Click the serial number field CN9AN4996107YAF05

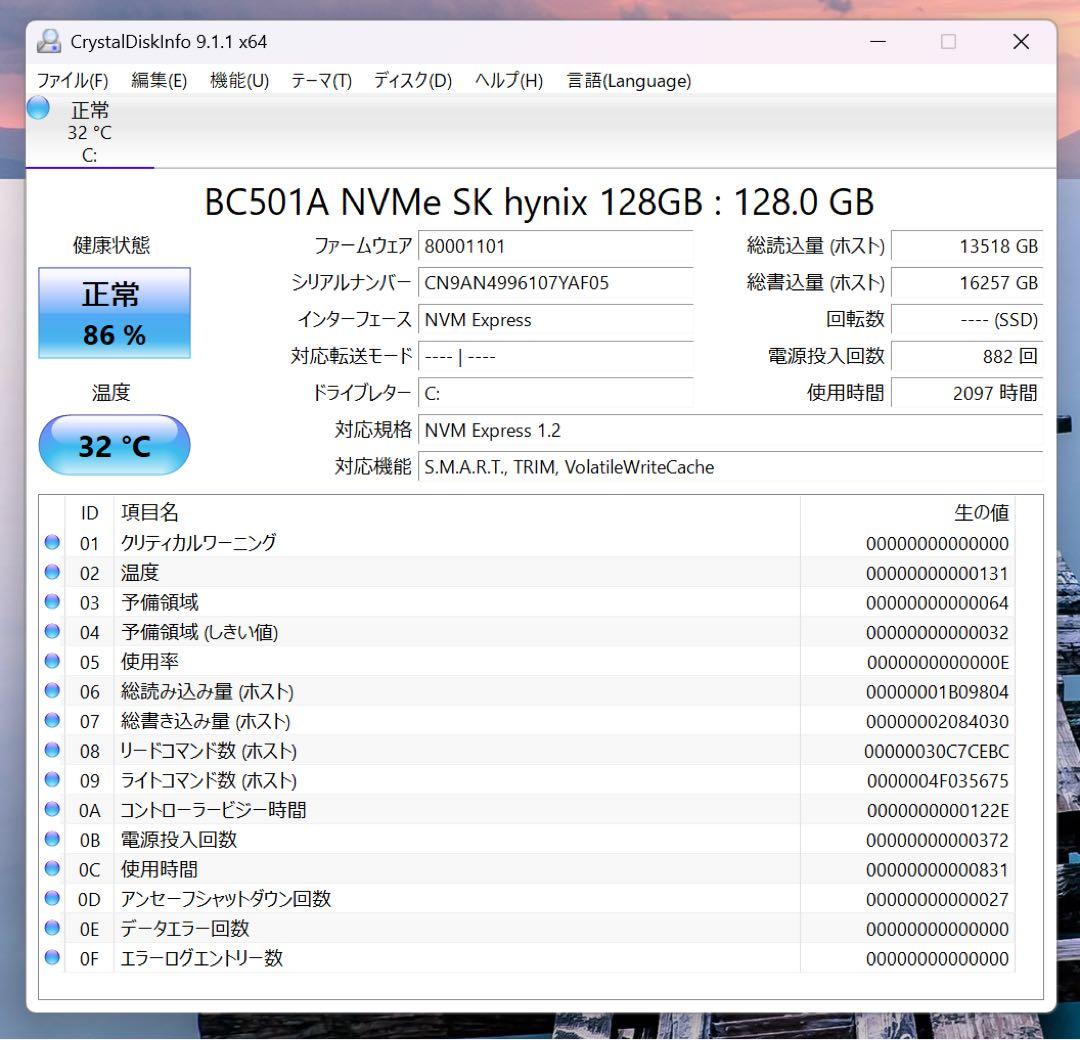(x=555, y=282)
